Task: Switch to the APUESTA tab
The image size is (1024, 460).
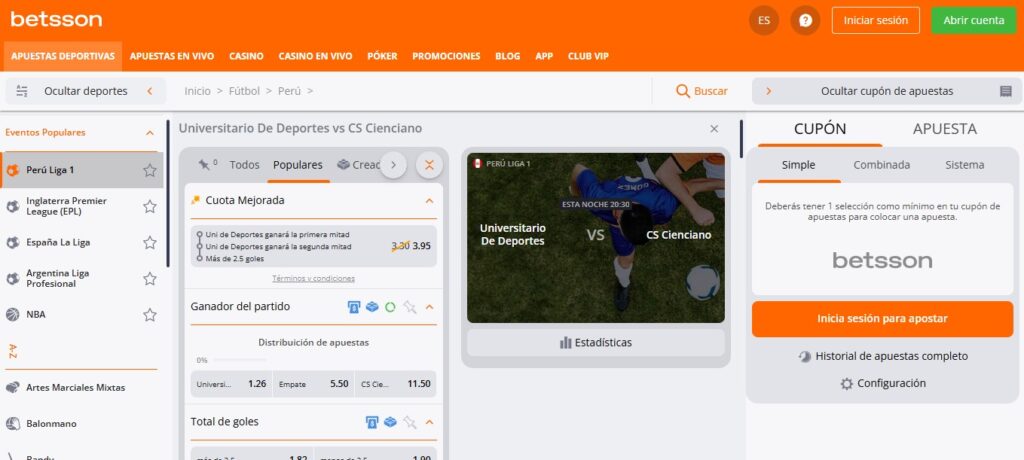Action: (x=945, y=129)
